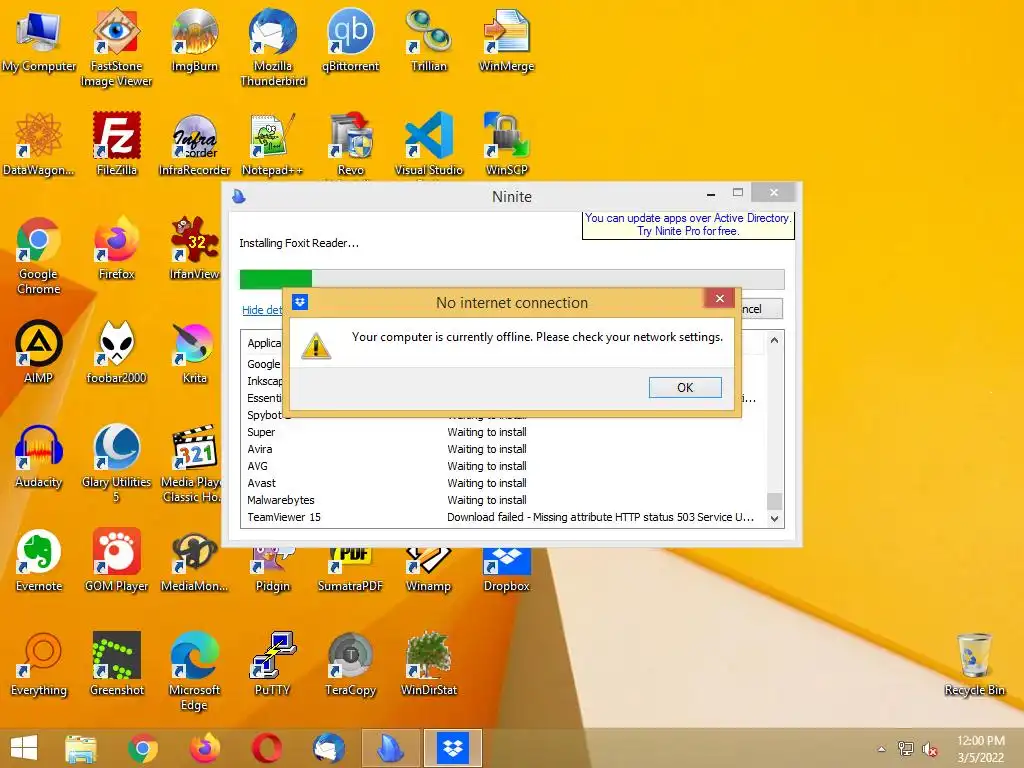Open Microsoft Edge desktop icon
The width and height of the screenshot is (1024, 768).
point(194,671)
